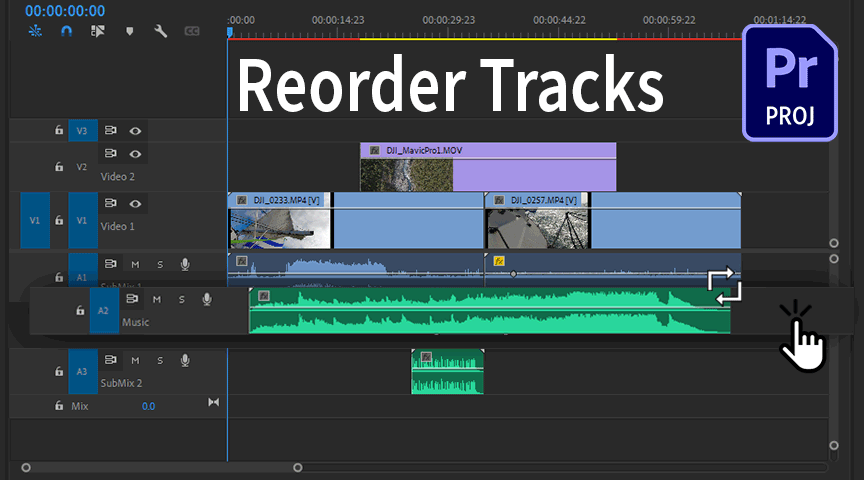This screenshot has width=864, height=480.
Task: Open Timeline Display Settings wrench
Action: [x=160, y=31]
